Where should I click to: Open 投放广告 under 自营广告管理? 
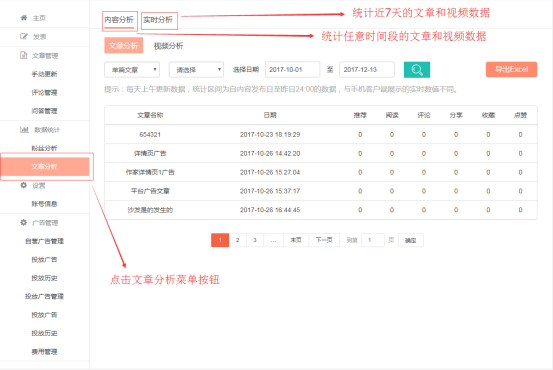(x=44, y=260)
